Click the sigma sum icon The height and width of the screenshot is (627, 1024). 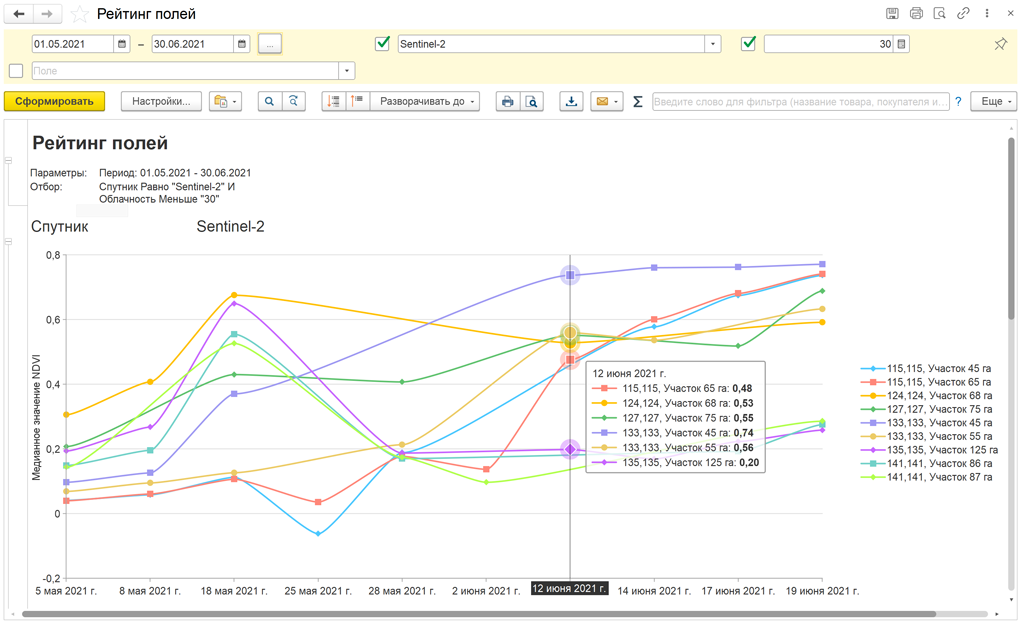637,101
